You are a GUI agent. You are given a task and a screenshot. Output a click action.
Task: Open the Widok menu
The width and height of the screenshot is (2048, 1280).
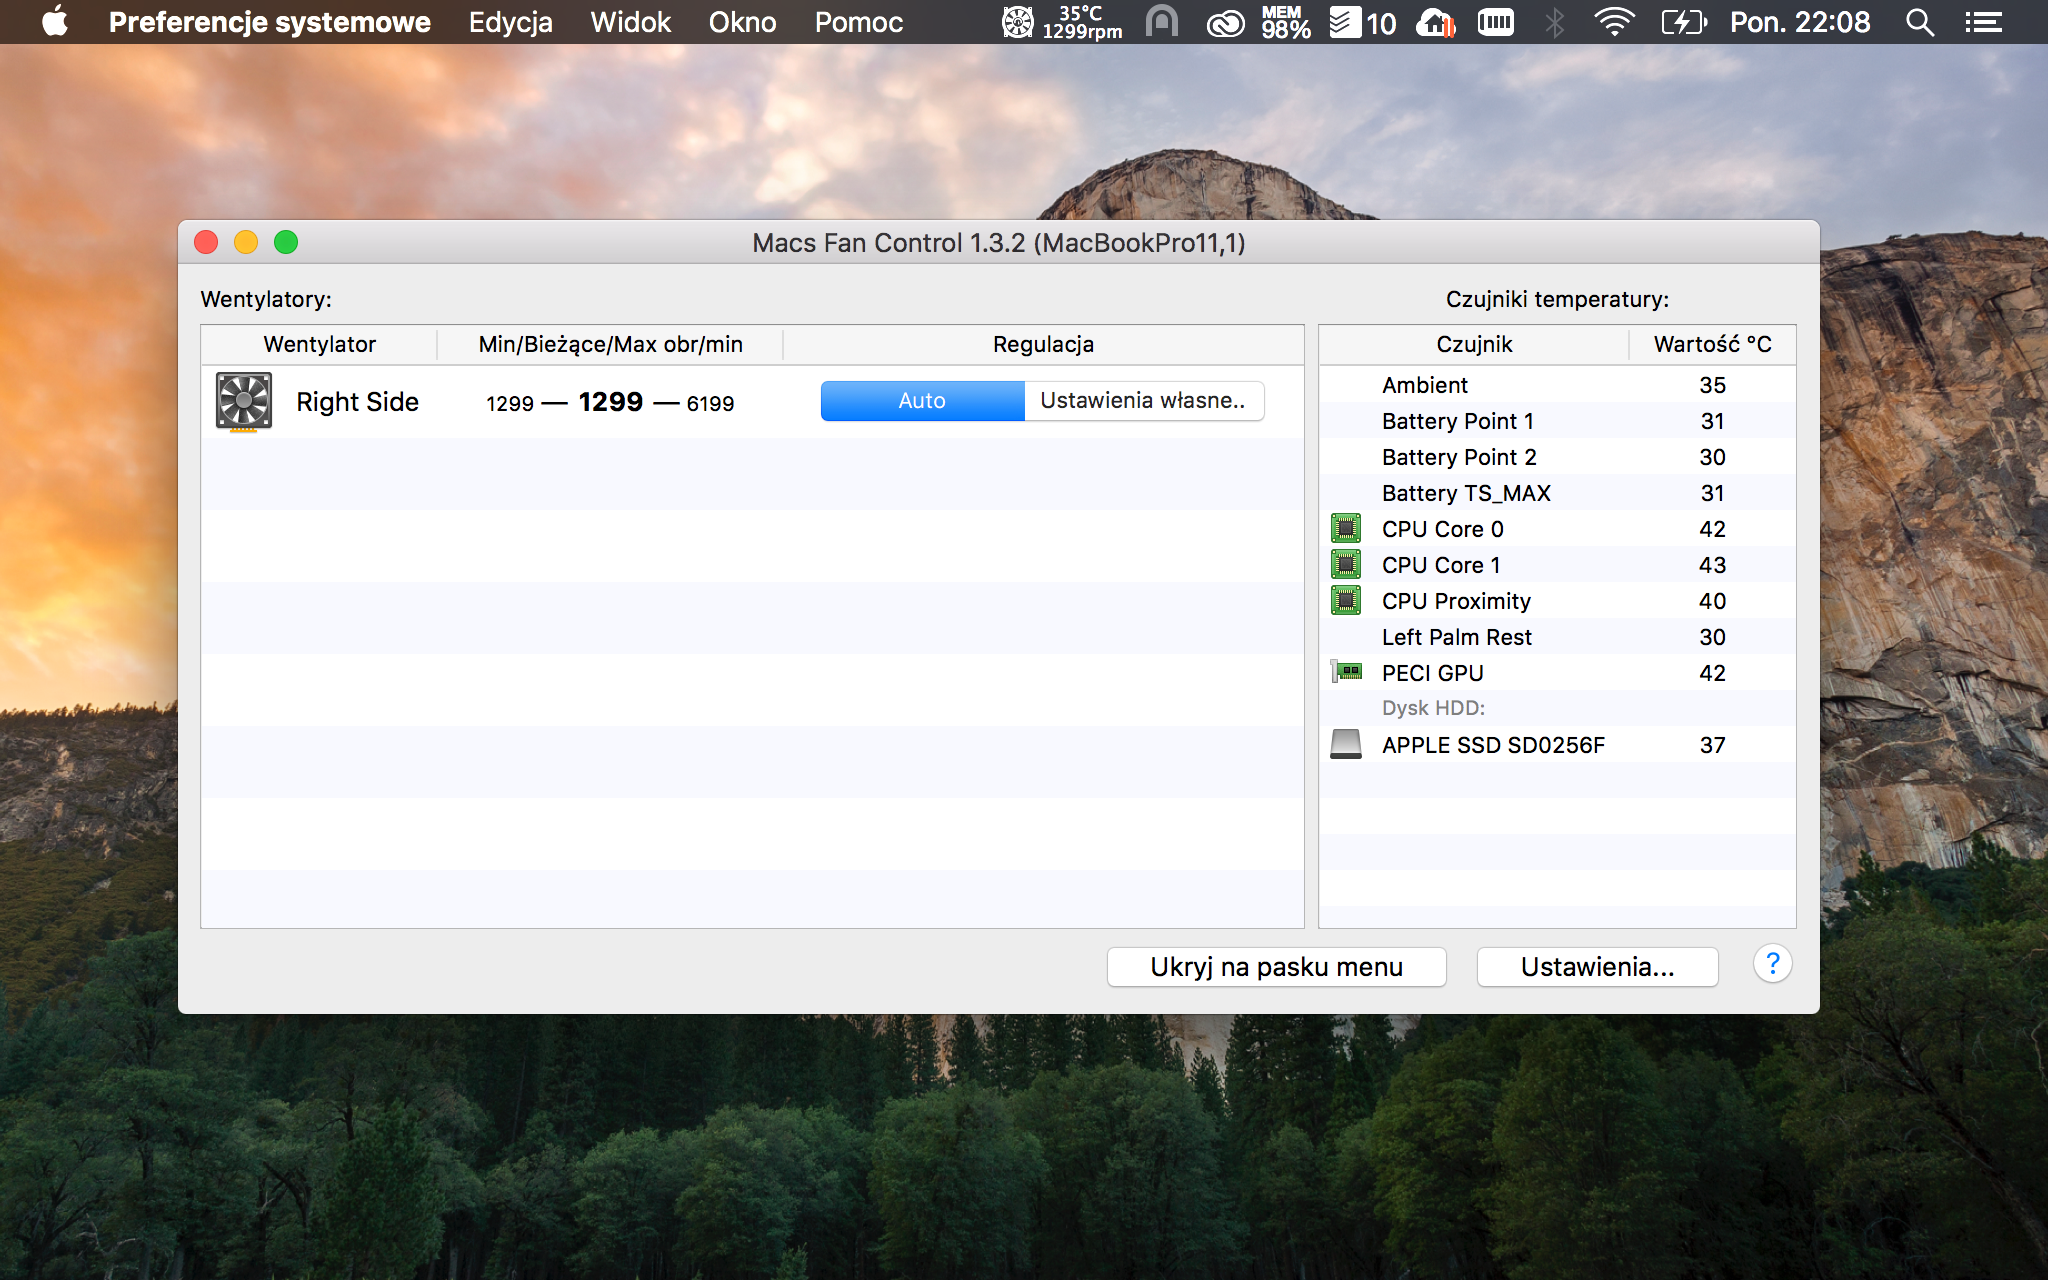tap(630, 22)
